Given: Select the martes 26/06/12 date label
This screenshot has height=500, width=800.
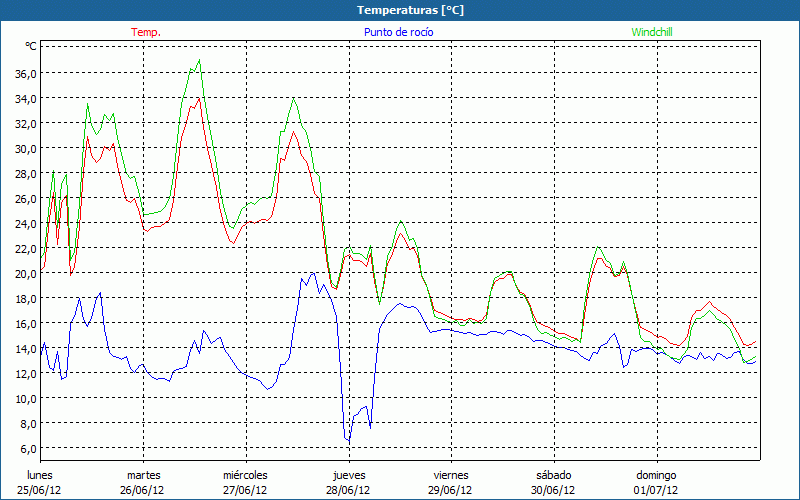Looking at the screenshot, I should coord(143,482).
